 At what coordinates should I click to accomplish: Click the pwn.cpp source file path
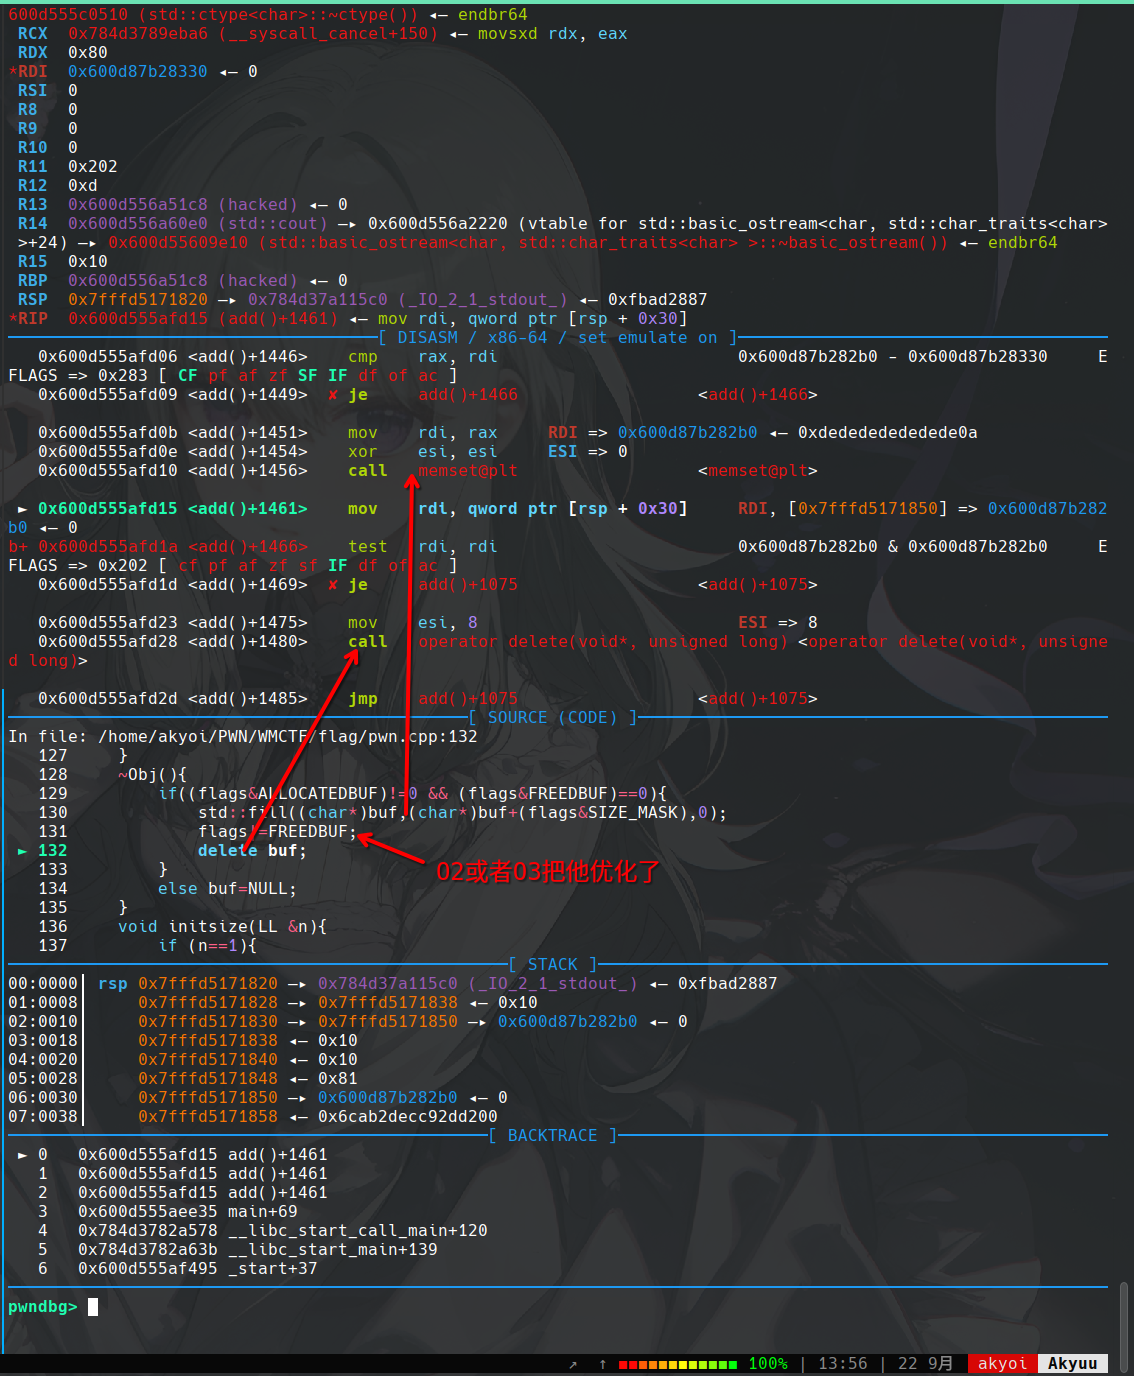287,737
